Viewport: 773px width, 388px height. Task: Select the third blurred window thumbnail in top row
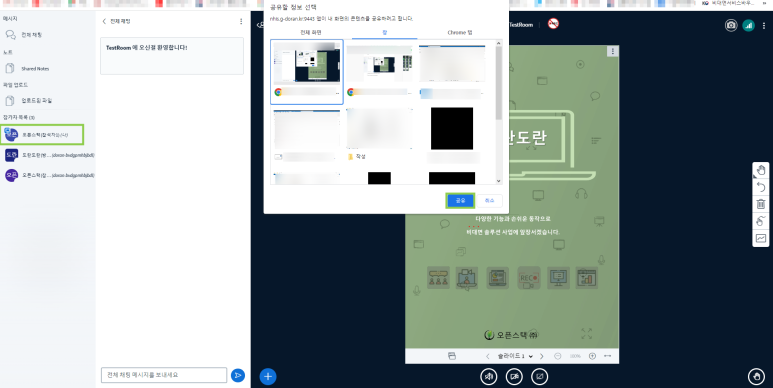click(x=452, y=72)
